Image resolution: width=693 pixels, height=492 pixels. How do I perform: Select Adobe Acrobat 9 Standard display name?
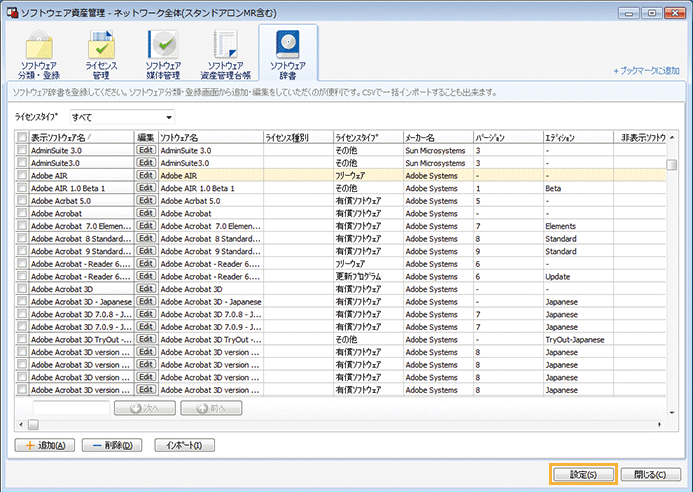[81, 251]
